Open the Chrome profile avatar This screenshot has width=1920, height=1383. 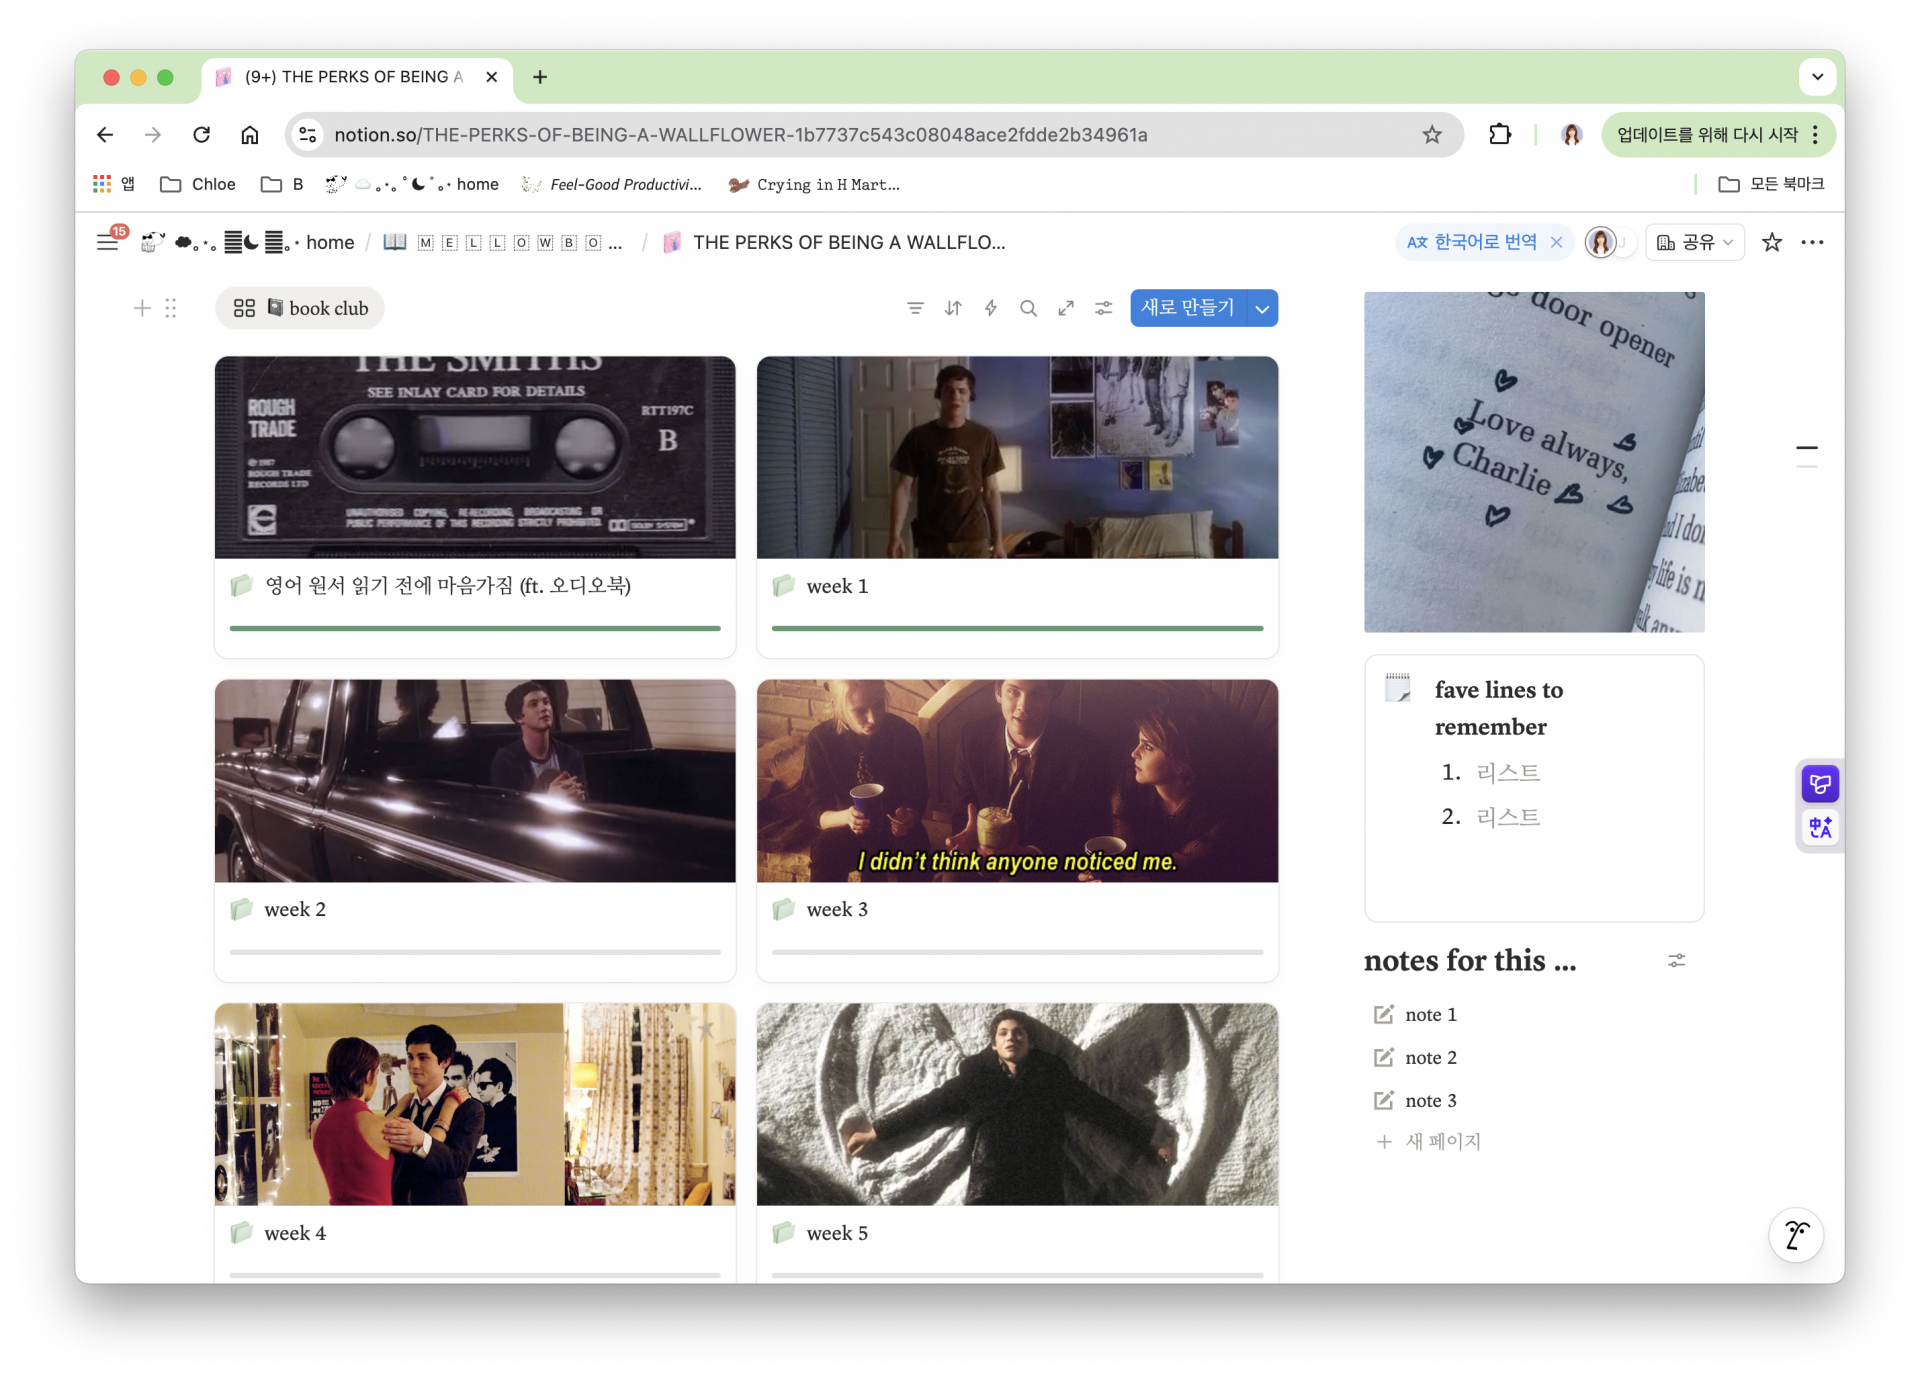point(1571,135)
